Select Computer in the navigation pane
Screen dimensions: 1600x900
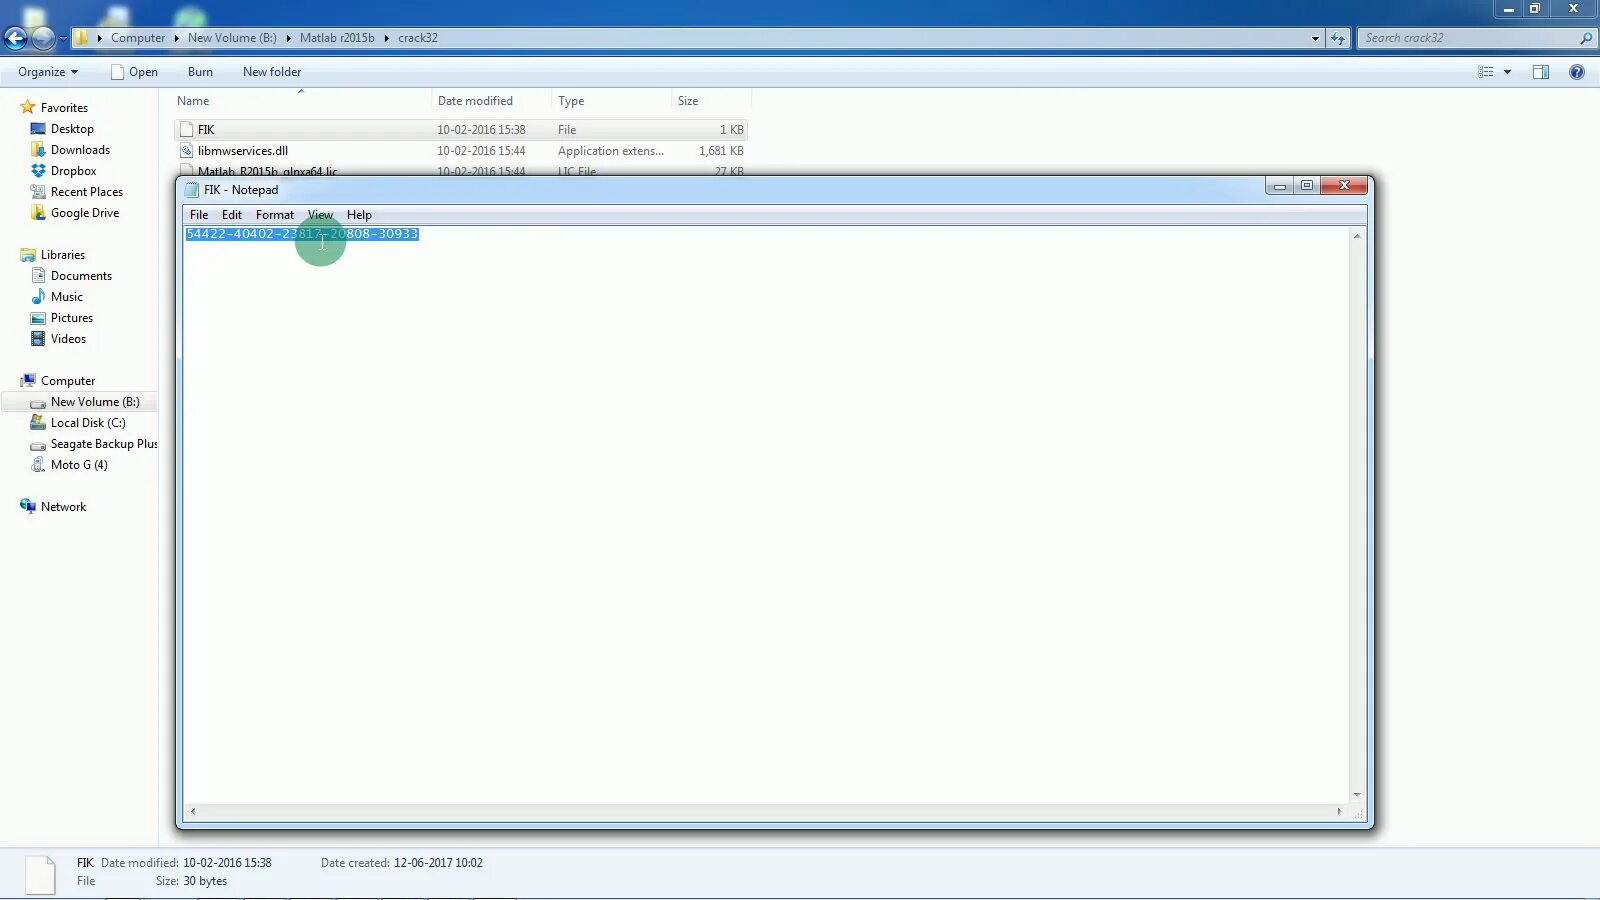tap(68, 381)
